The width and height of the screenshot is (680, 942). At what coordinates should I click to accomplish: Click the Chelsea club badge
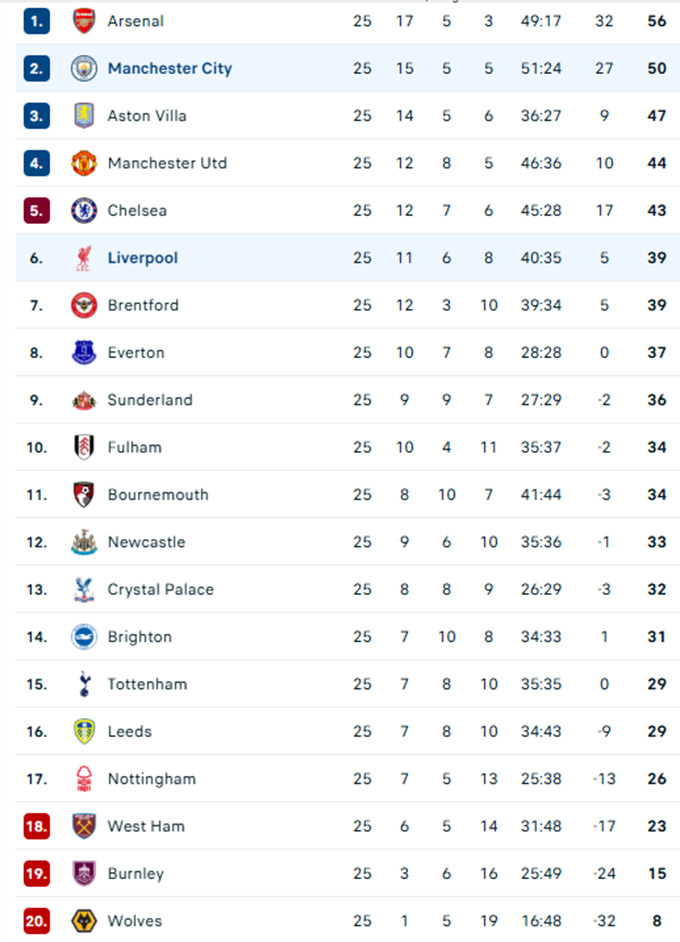84,210
